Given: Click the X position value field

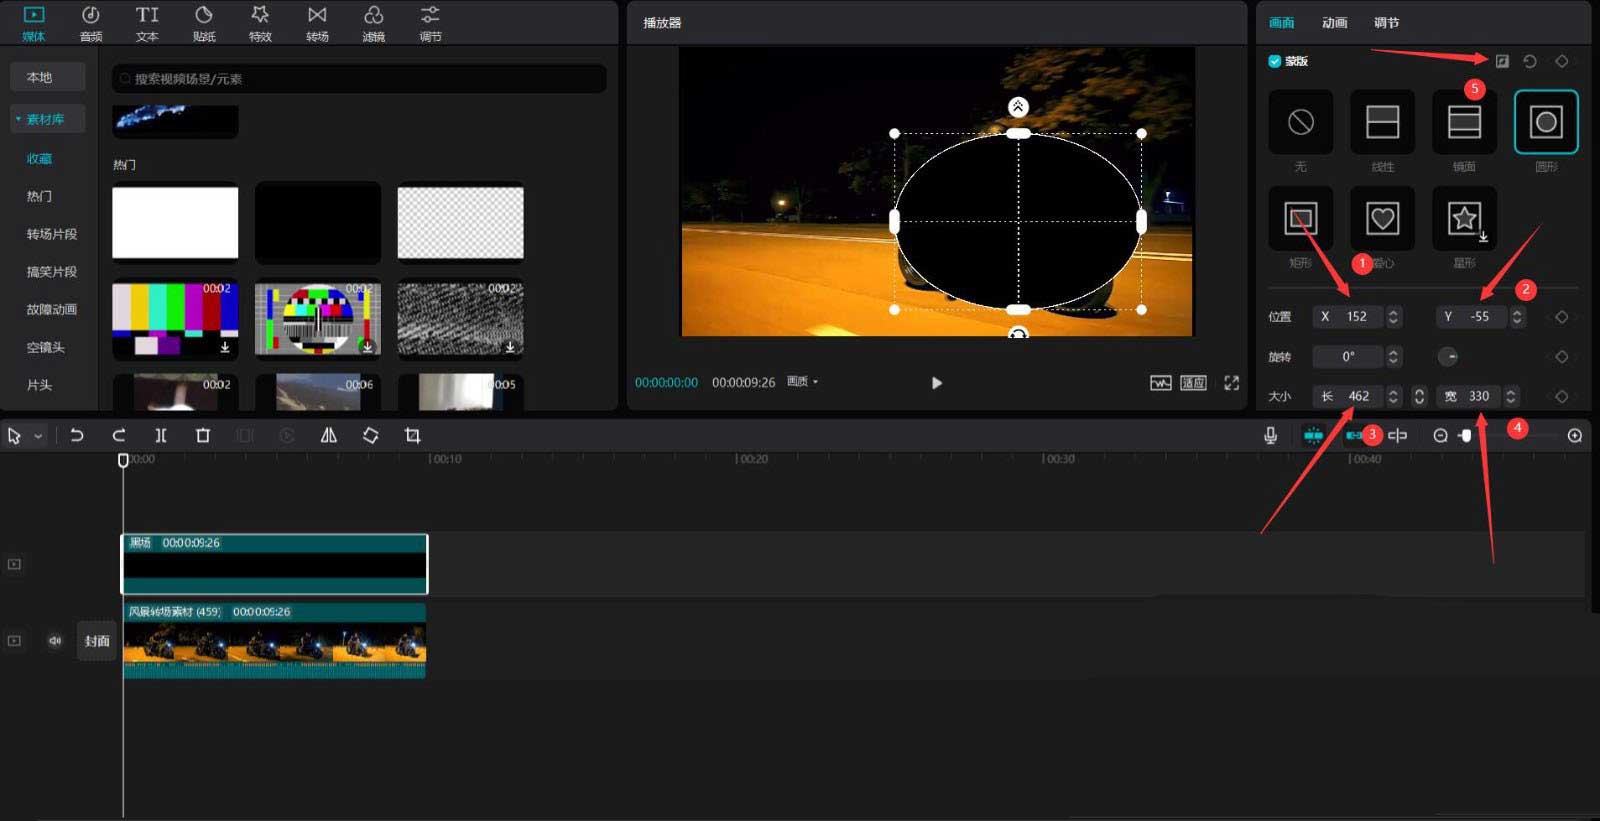Looking at the screenshot, I should point(1349,317).
